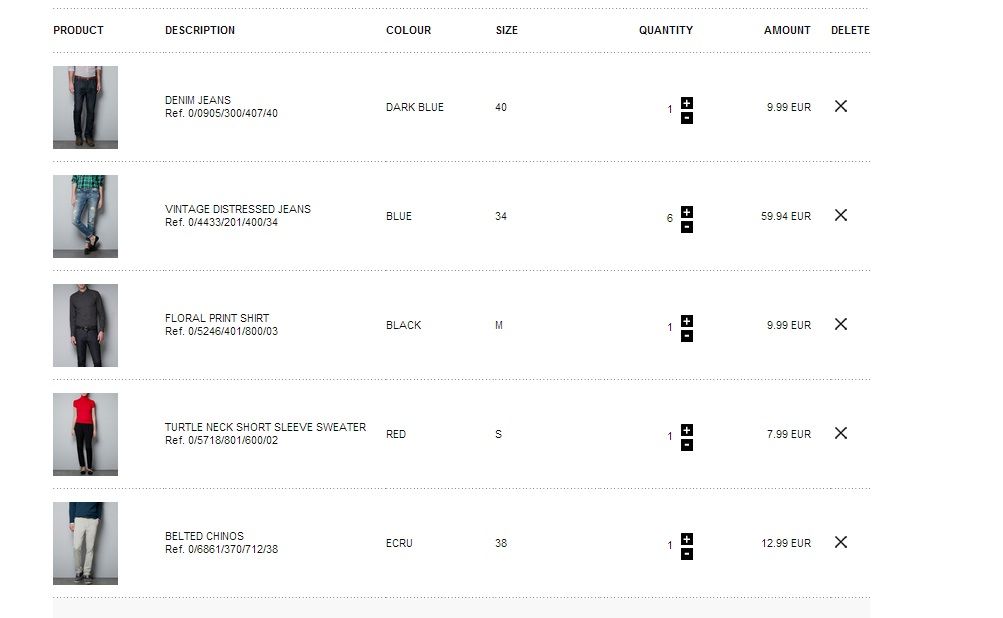The width and height of the screenshot is (1003, 618).
Task: Decrease Vintage Distressed Jeans quantity
Action: tap(687, 227)
